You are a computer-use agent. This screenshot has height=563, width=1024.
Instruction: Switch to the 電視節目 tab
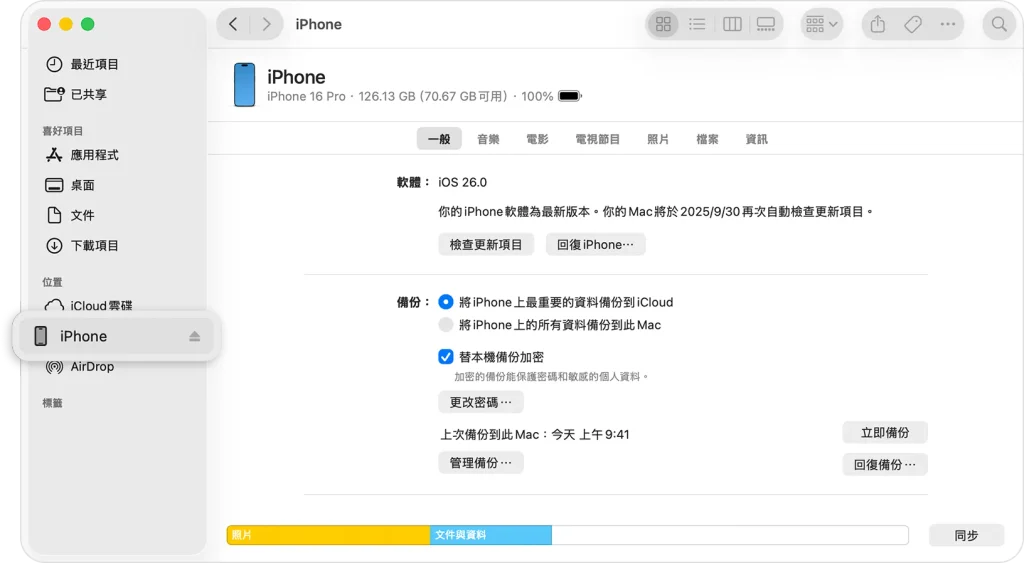pos(598,139)
